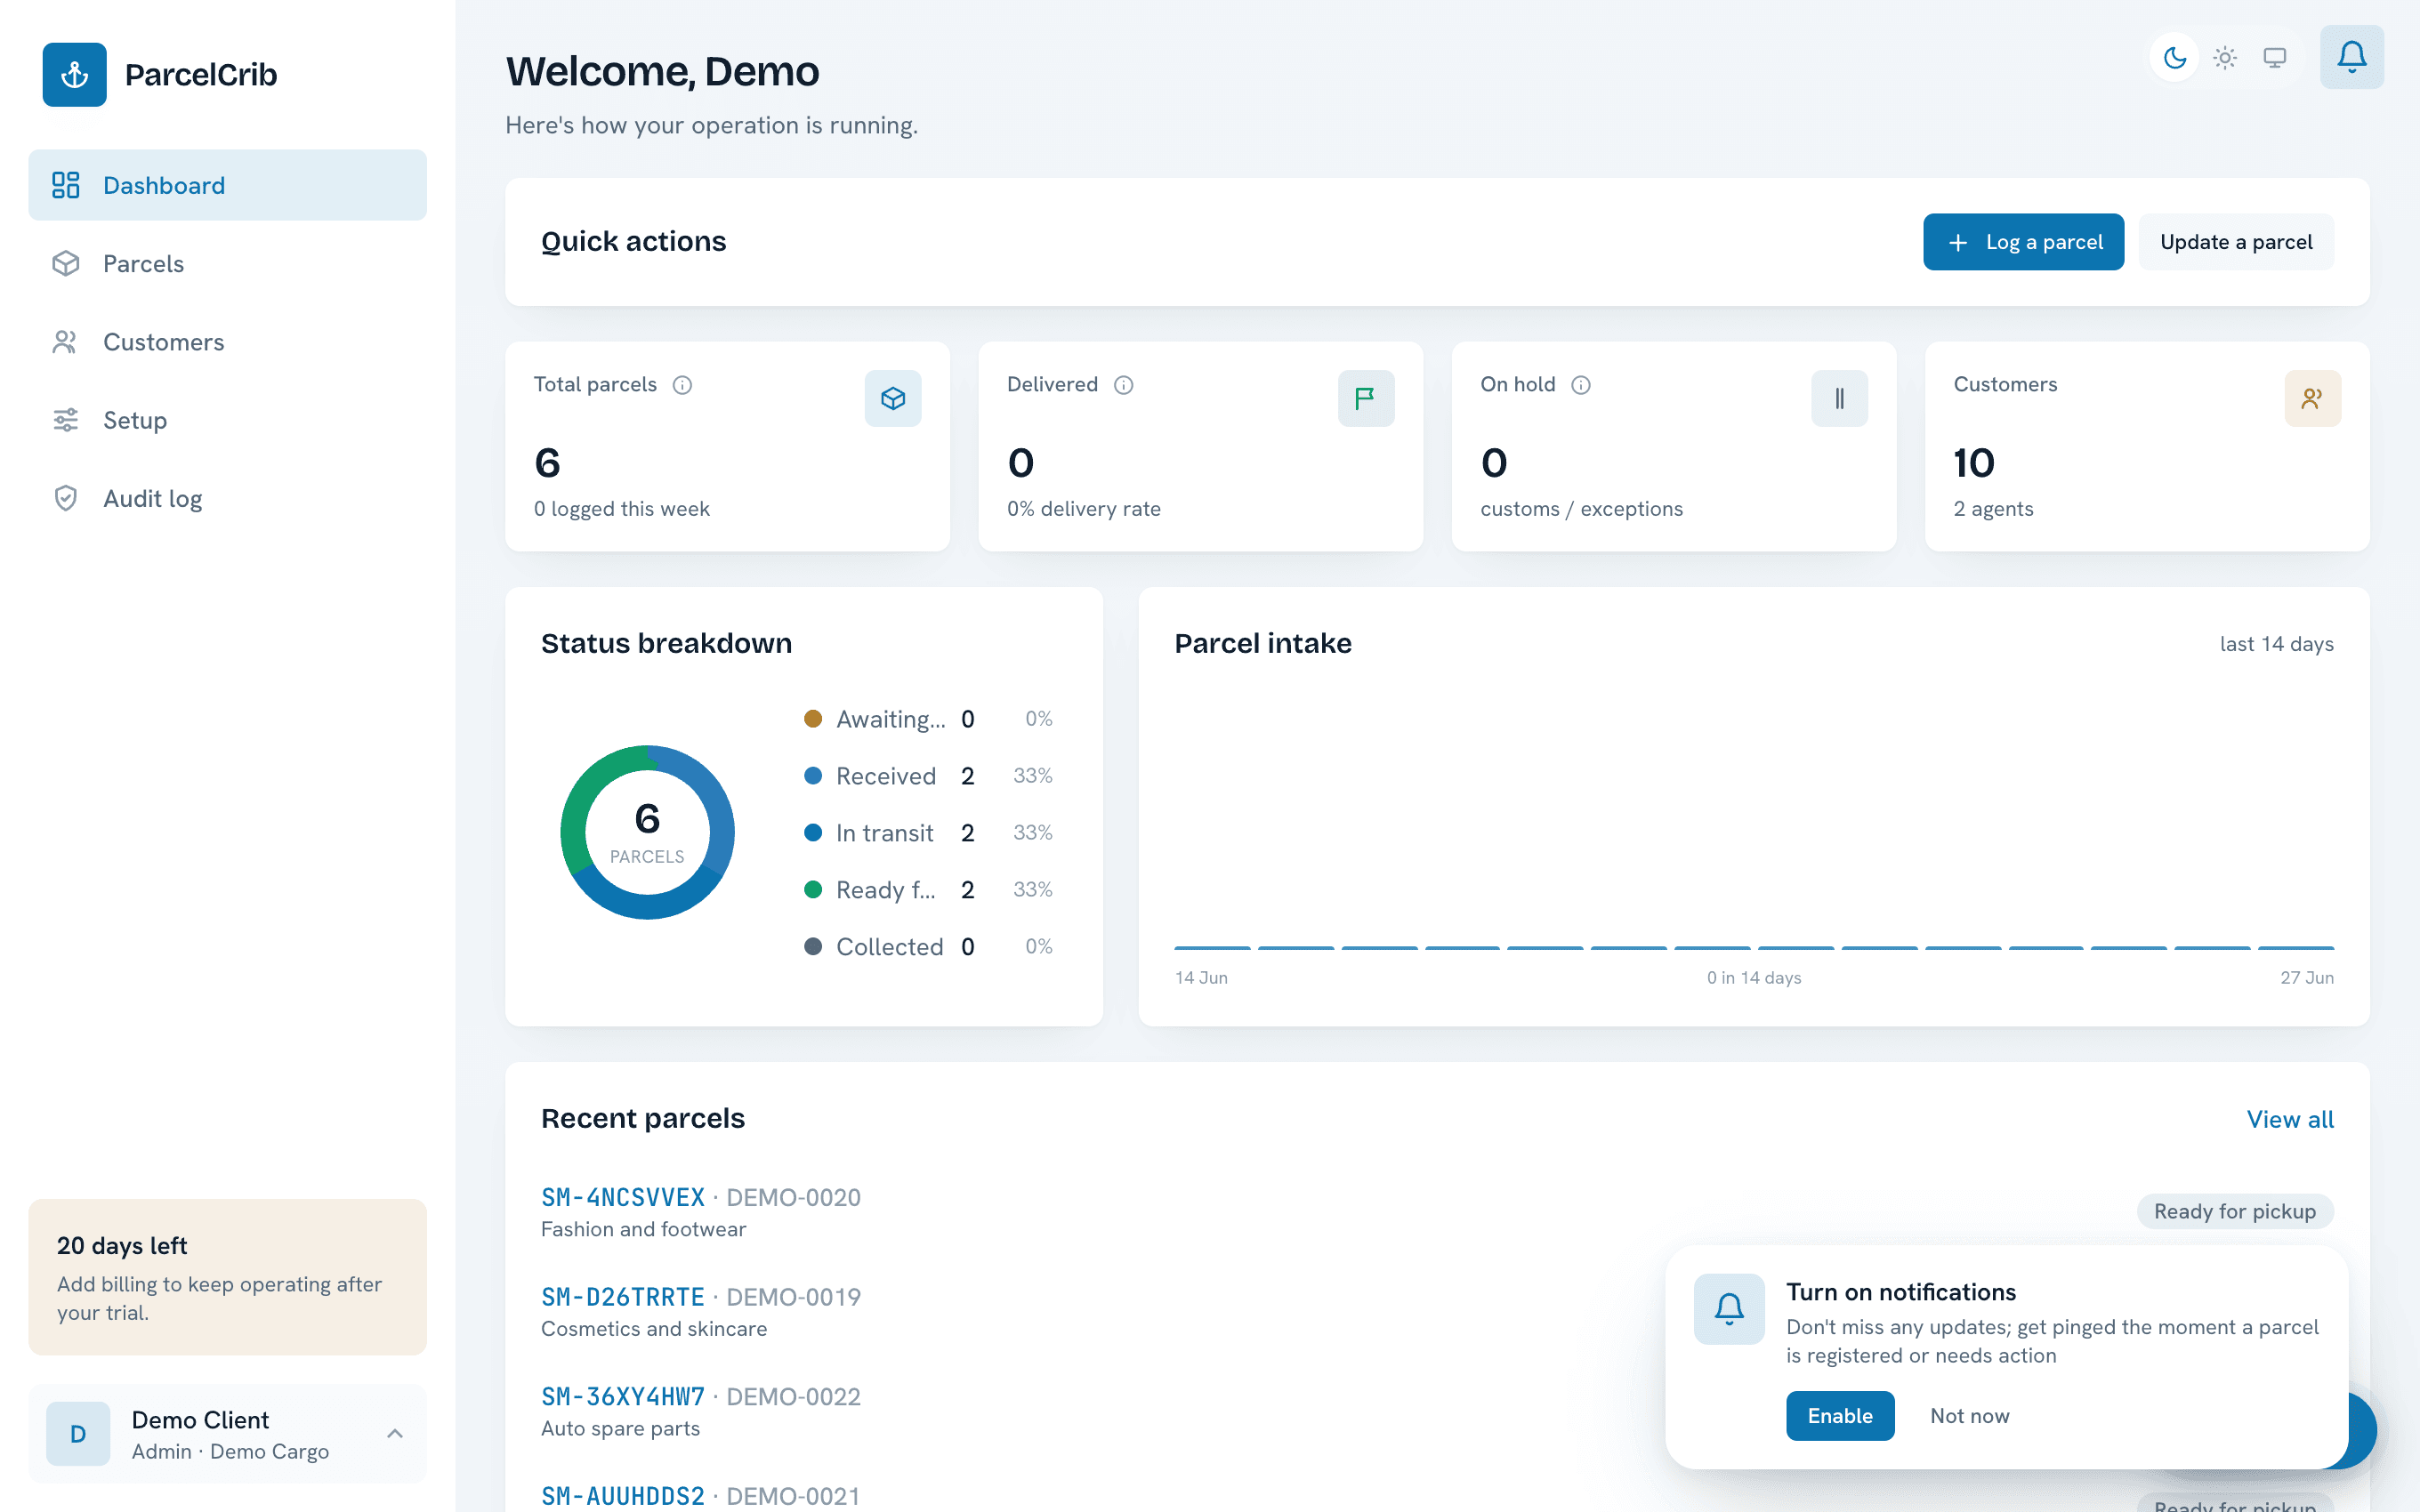Click Cosmetics and skincare description
Image resolution: width=2420 pixels, height=1512 pixels.
point(654,1329)
